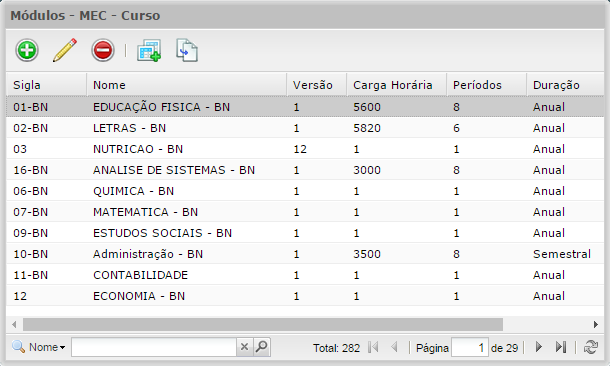Image resolution: width=610 pixels, height=366 pixels.
Task: Click Duração value Semestral
Action: pos(562,254)
